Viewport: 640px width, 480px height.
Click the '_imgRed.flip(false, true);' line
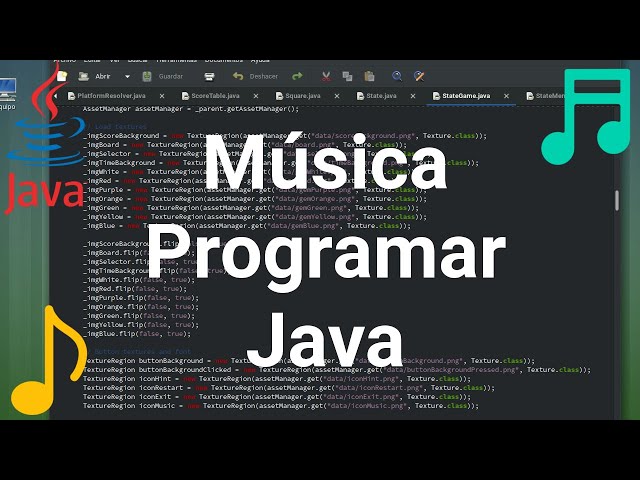[135, 289]
